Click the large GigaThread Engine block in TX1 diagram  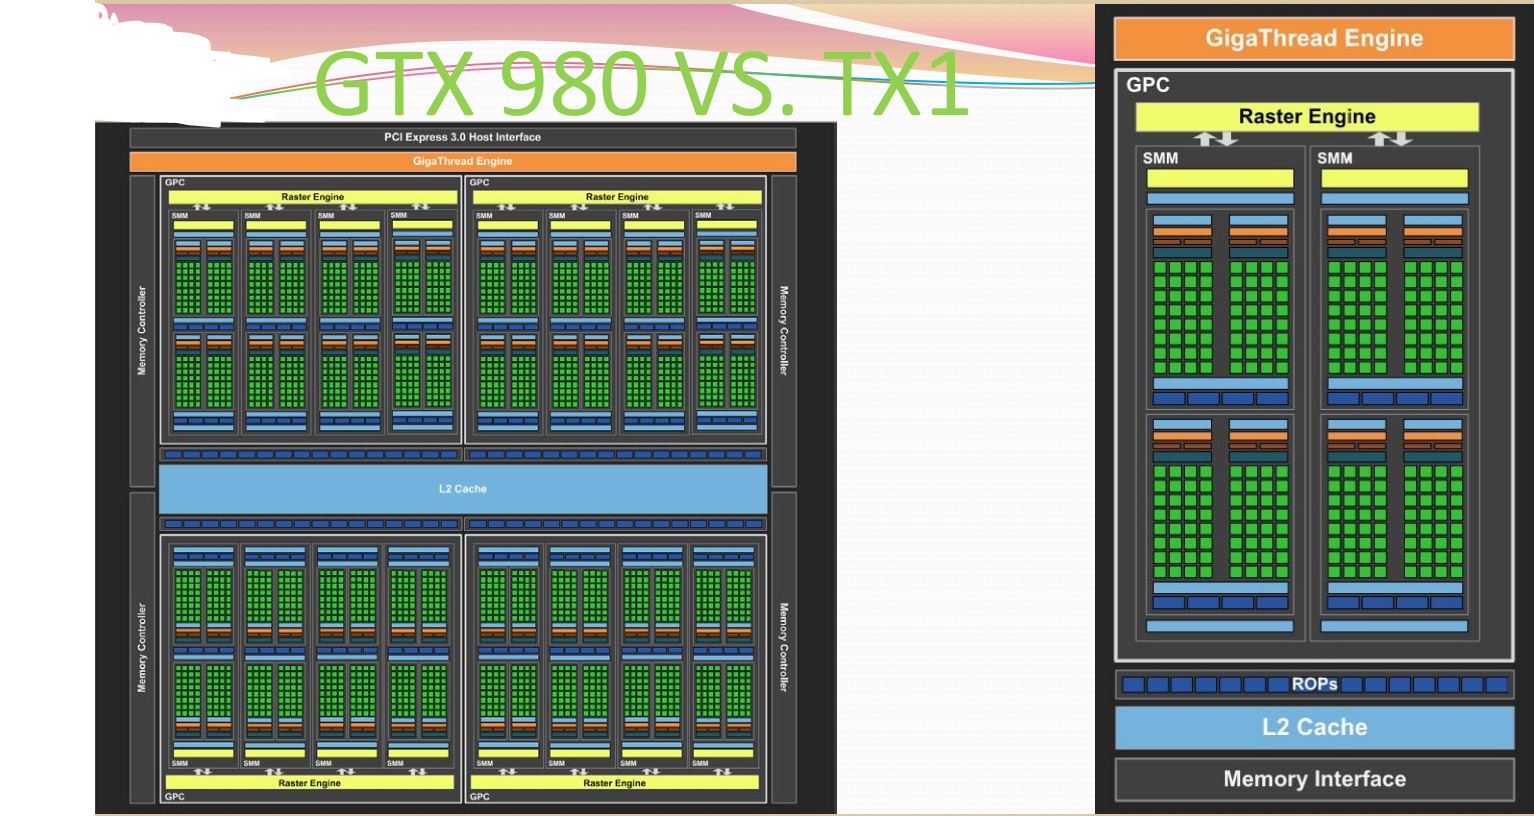[x=1314, y=39]
